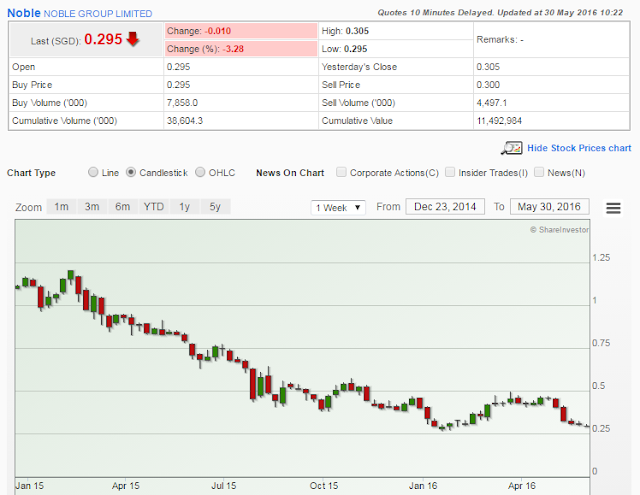Select the Line chart type
Image resolution: width=640 pixels, height=495 pixels.
click(93, 172)
